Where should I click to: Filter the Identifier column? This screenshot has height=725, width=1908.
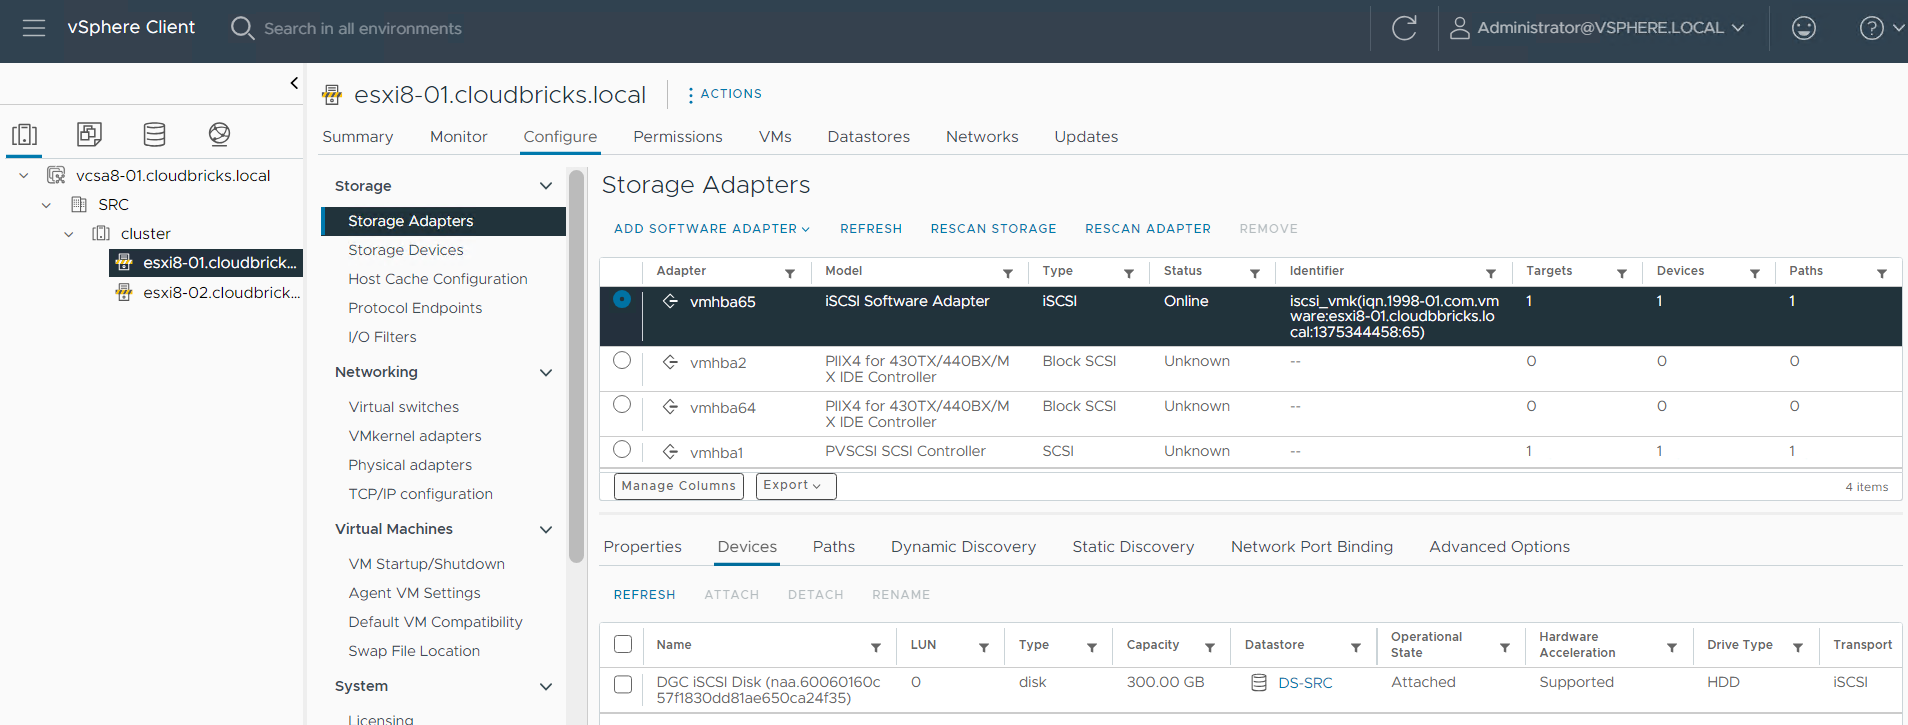tap(1491, 273)
